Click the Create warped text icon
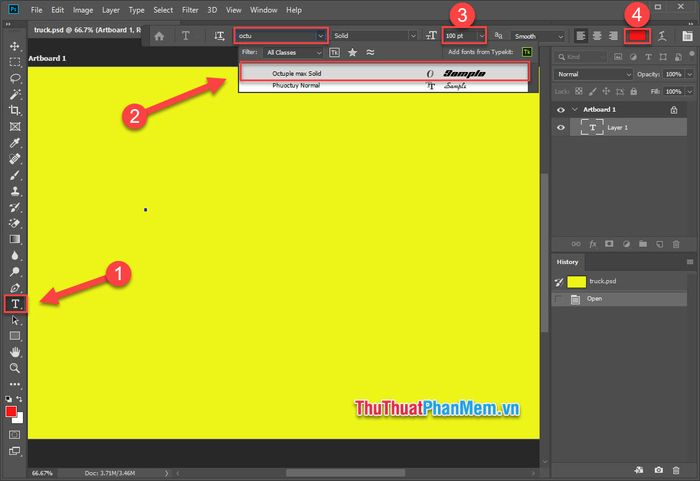Image resolution: width=700 pixels, height=481 pixels. click(659, 35)
